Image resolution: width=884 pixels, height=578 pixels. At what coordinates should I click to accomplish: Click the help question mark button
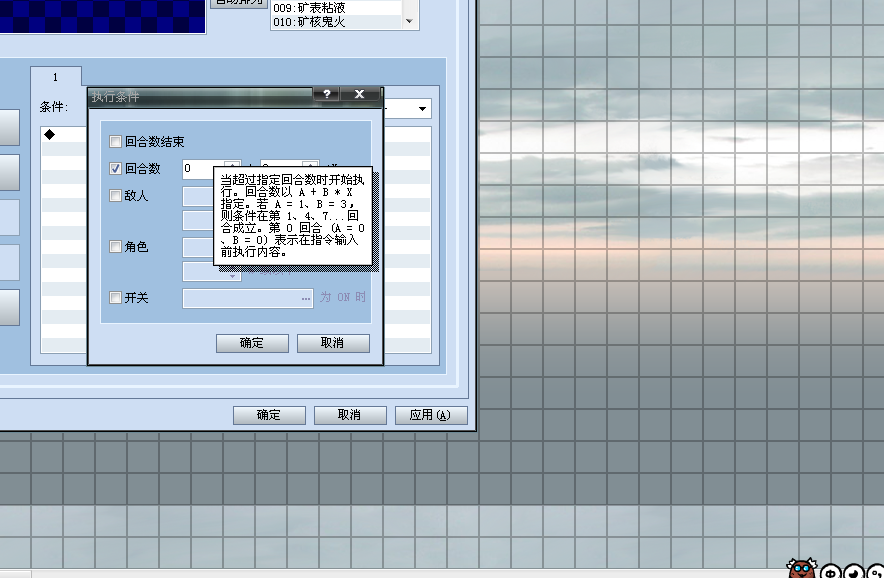click(x=326, y=94)
